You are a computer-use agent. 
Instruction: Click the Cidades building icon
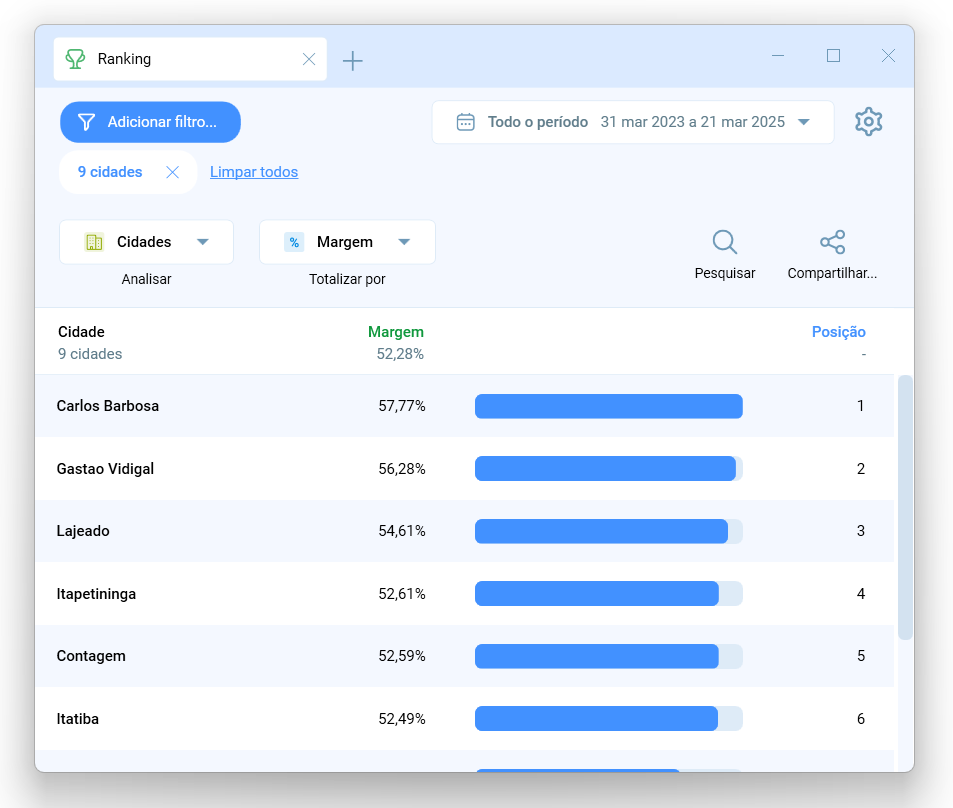click(x=94, y=242)
